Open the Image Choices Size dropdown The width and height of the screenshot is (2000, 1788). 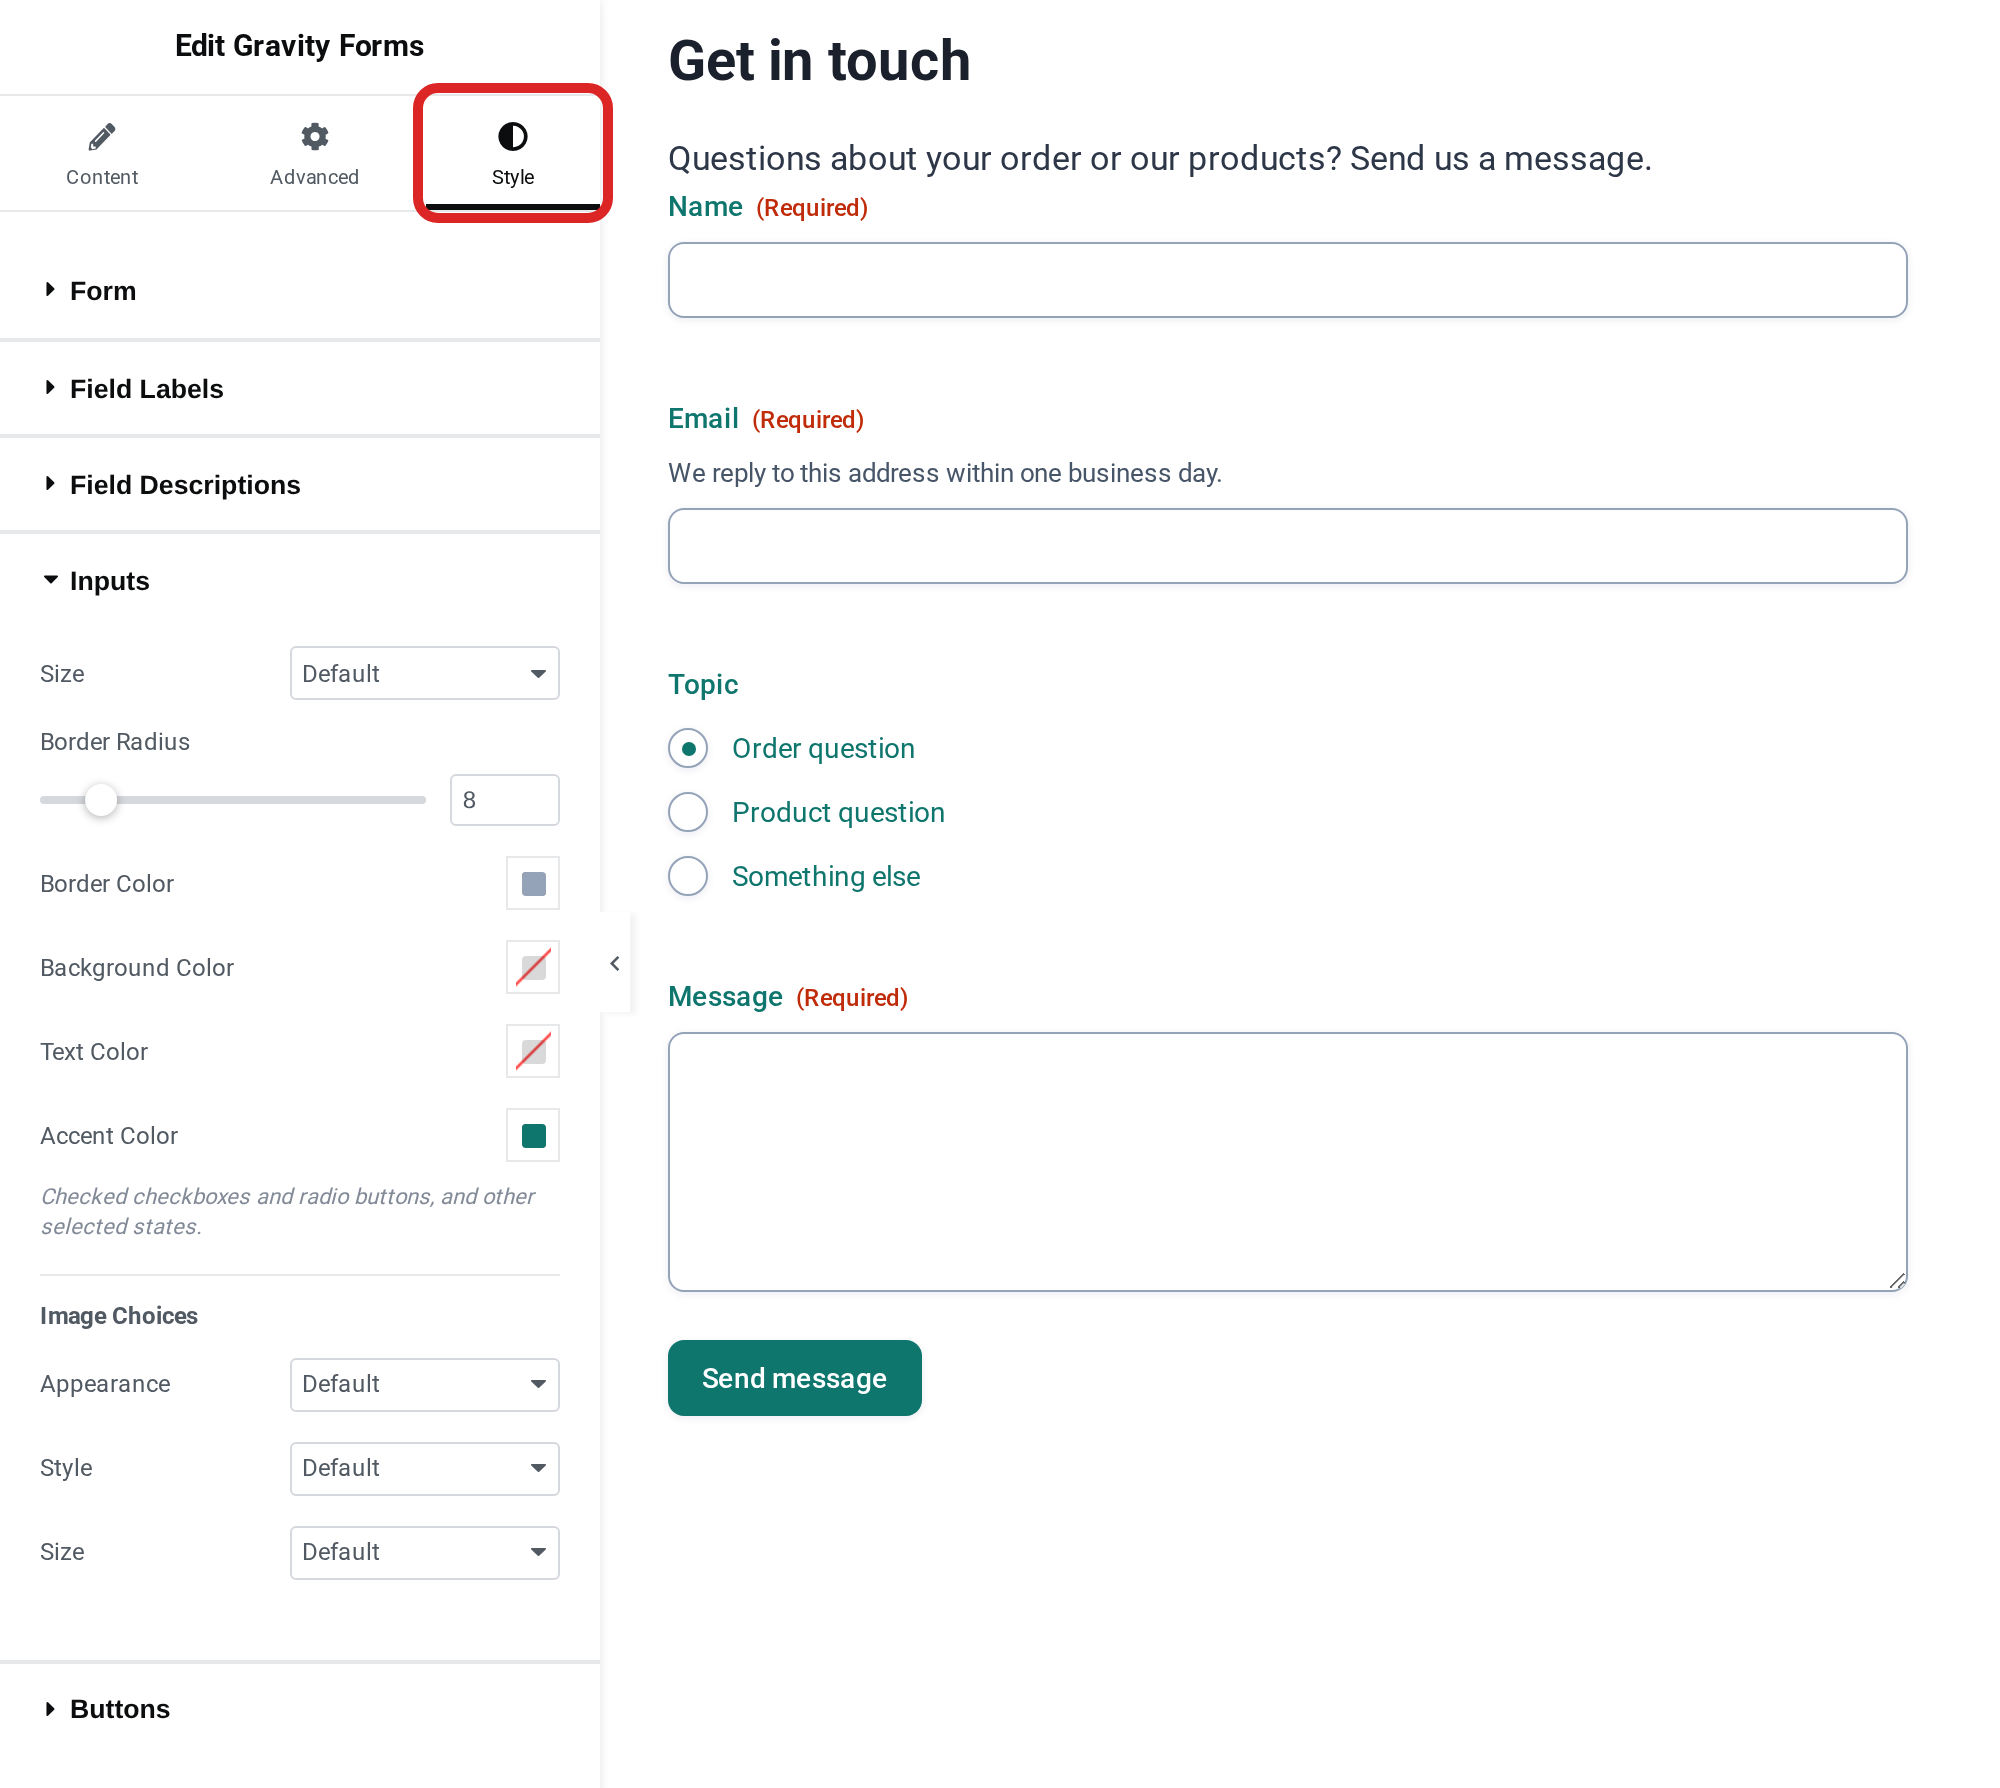pyautogui.click(x=425, y=1552)
